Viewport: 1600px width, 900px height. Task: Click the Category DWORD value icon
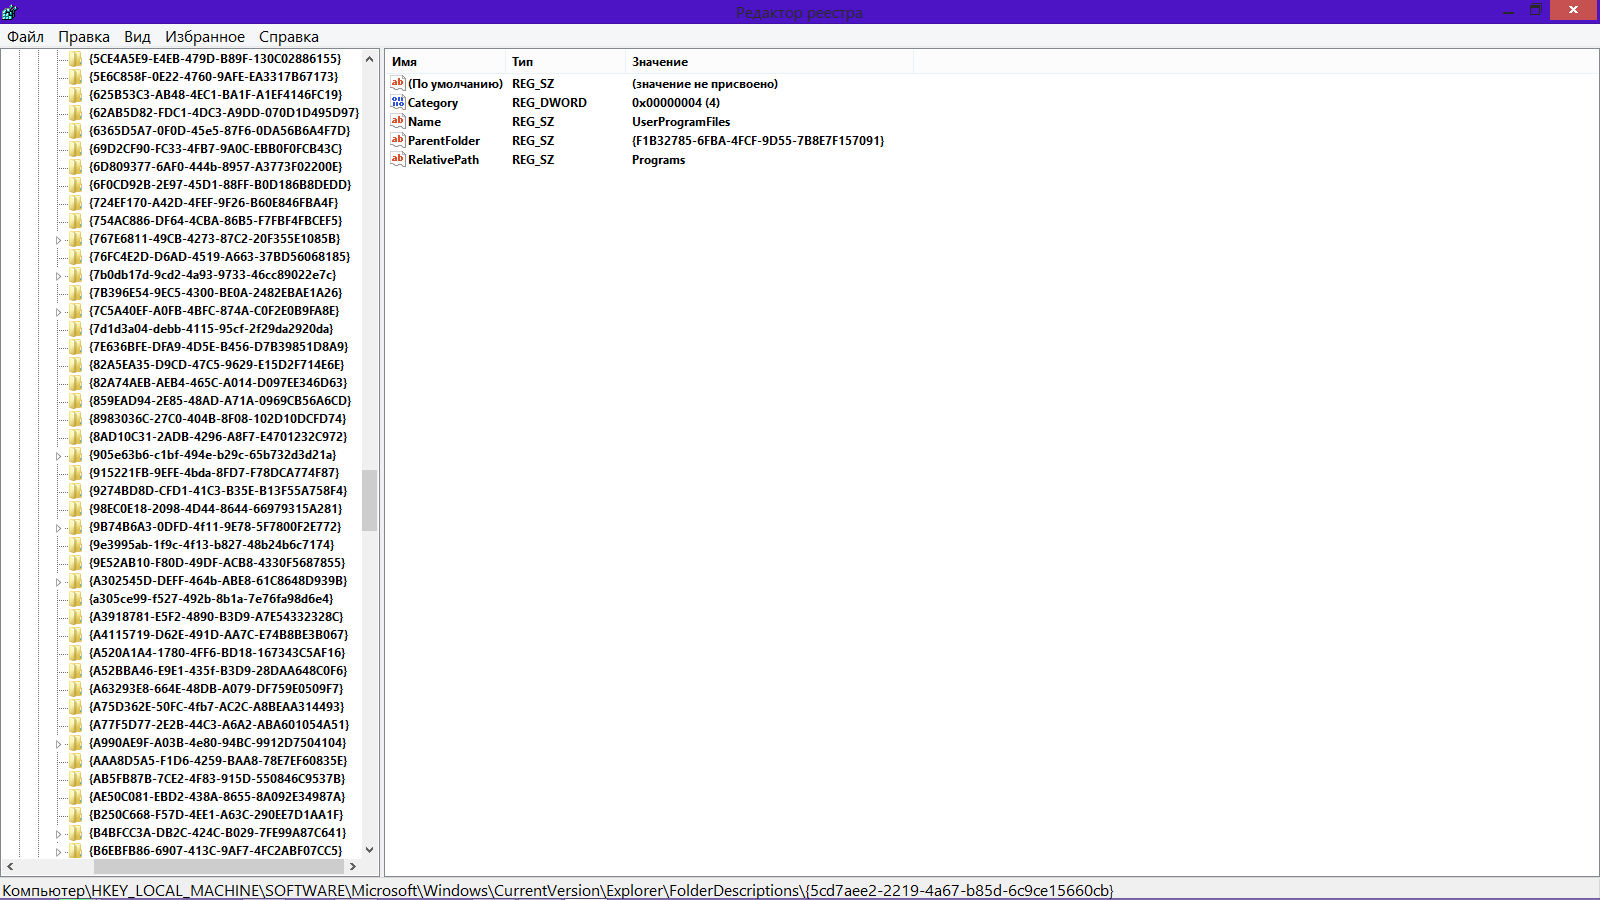[398, 102]
